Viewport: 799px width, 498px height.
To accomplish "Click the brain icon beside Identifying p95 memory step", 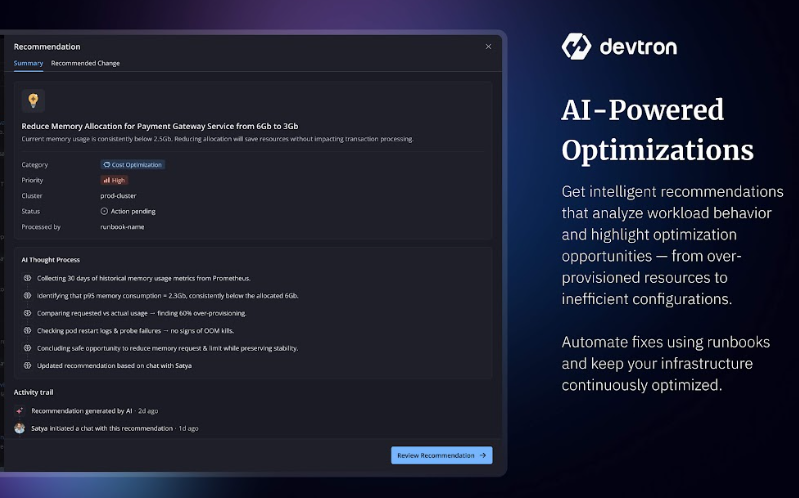I will pos(27,296).
